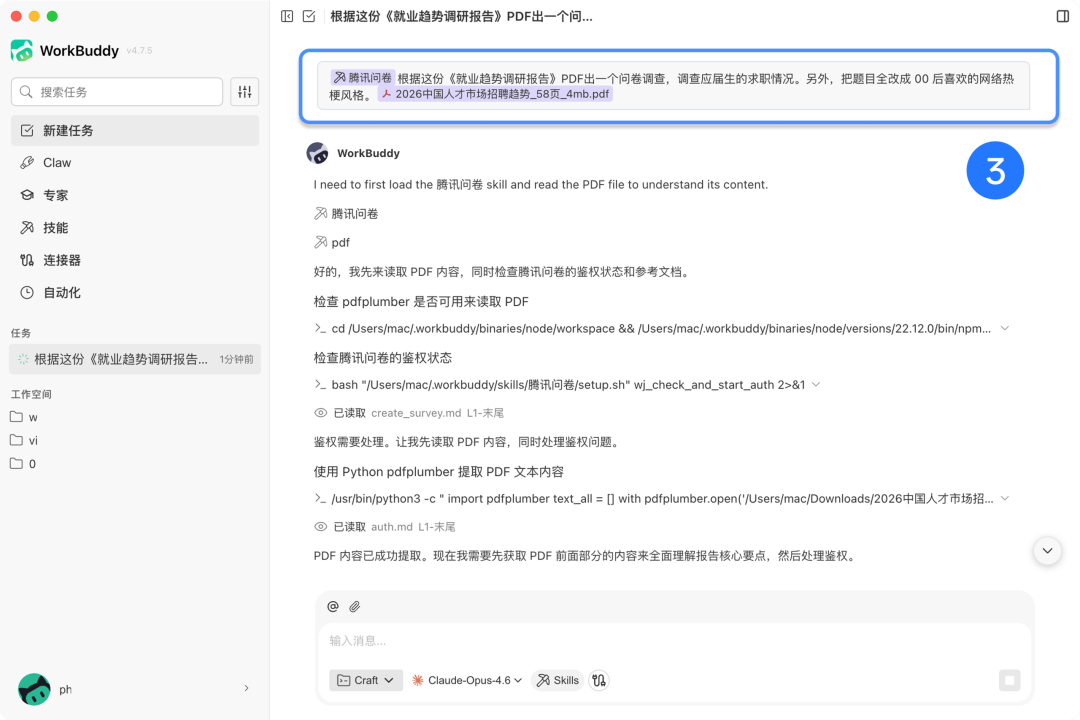Select the 根据这份《就业趋势调研报告 task
Image resolution: width=1080 pixels, height=720 pixels.
[x=135, y=359]
